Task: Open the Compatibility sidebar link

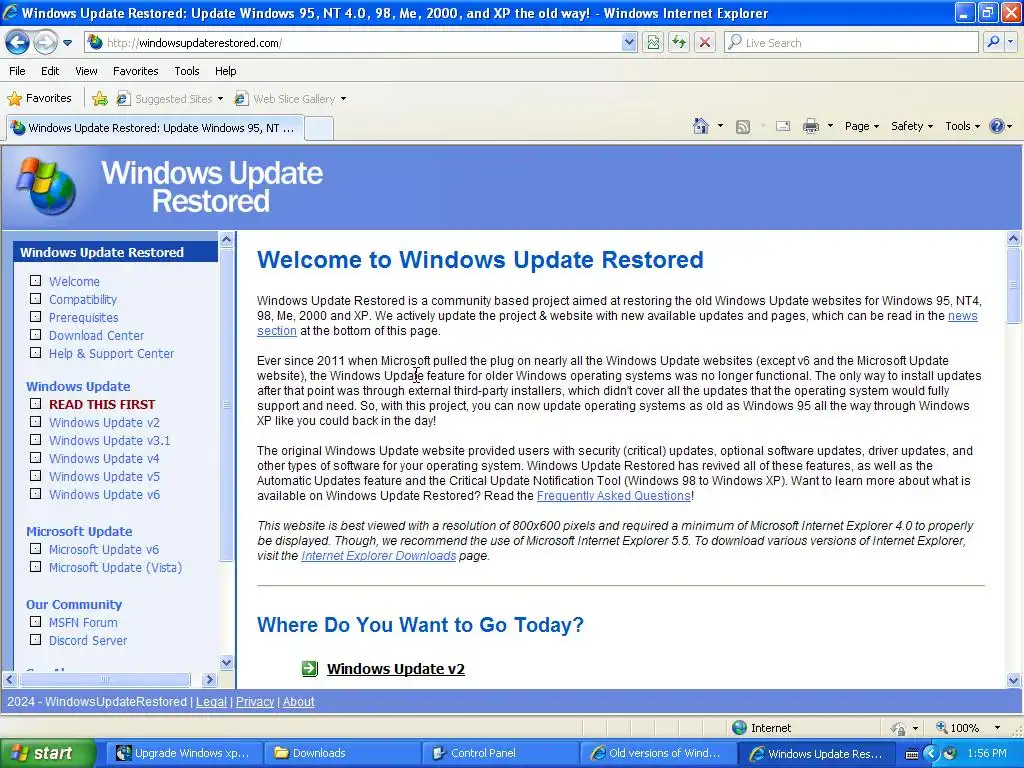Action: tap(83, 299)
